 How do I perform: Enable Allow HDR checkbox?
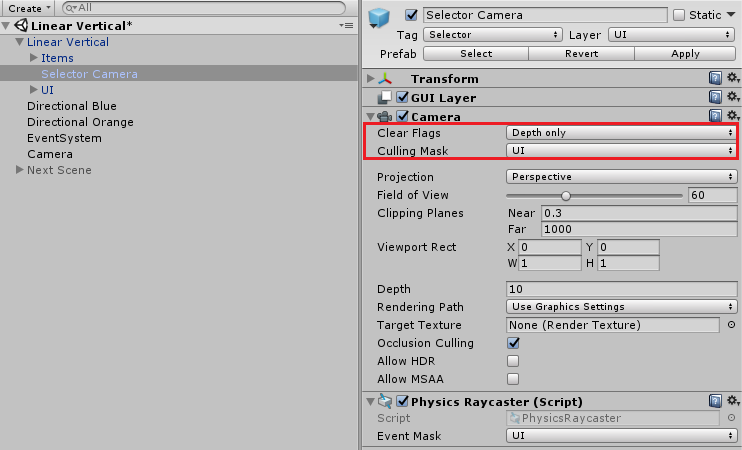tap(513, 361)
